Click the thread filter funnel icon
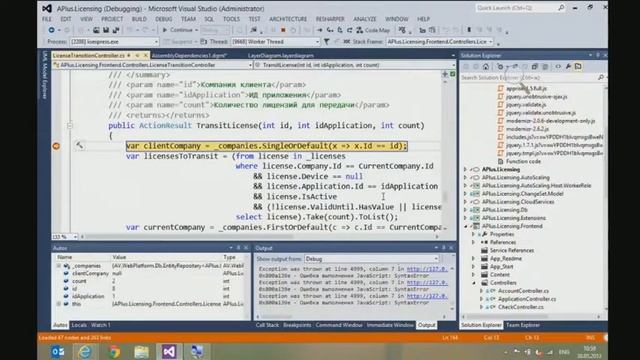 [327, 42]
